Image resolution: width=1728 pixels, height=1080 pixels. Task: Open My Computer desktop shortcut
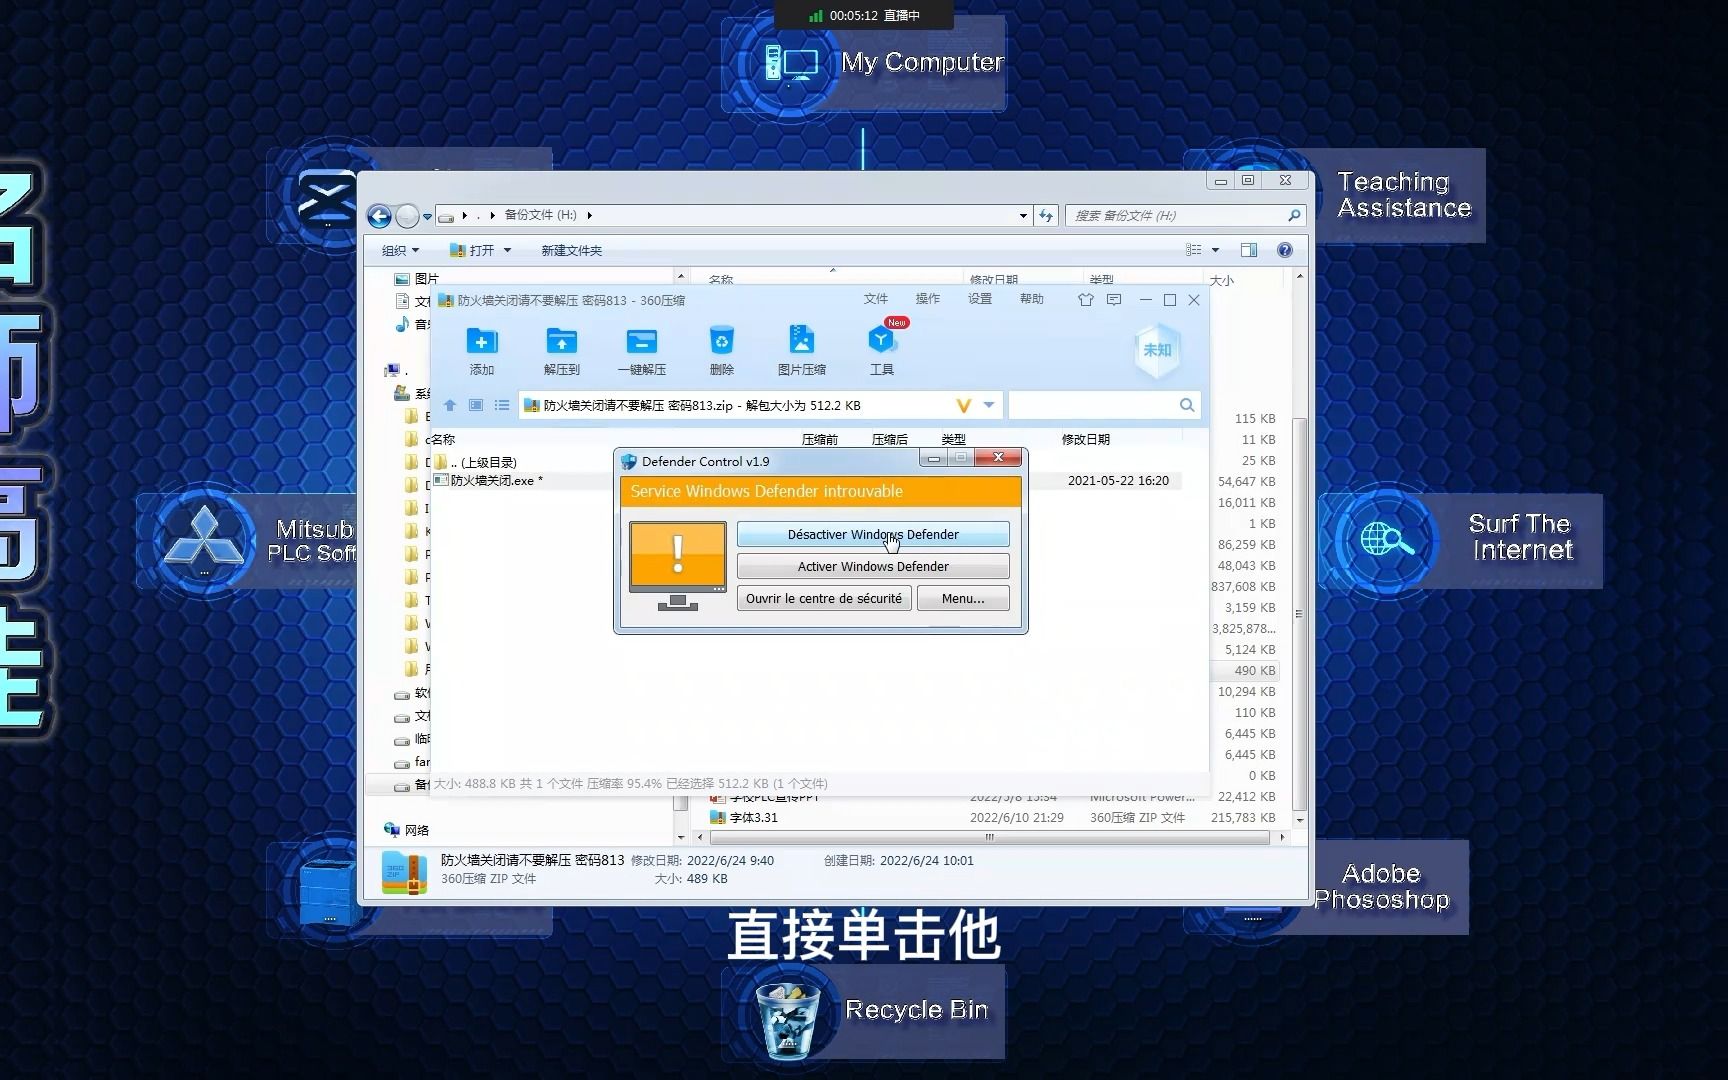point(863,63)
